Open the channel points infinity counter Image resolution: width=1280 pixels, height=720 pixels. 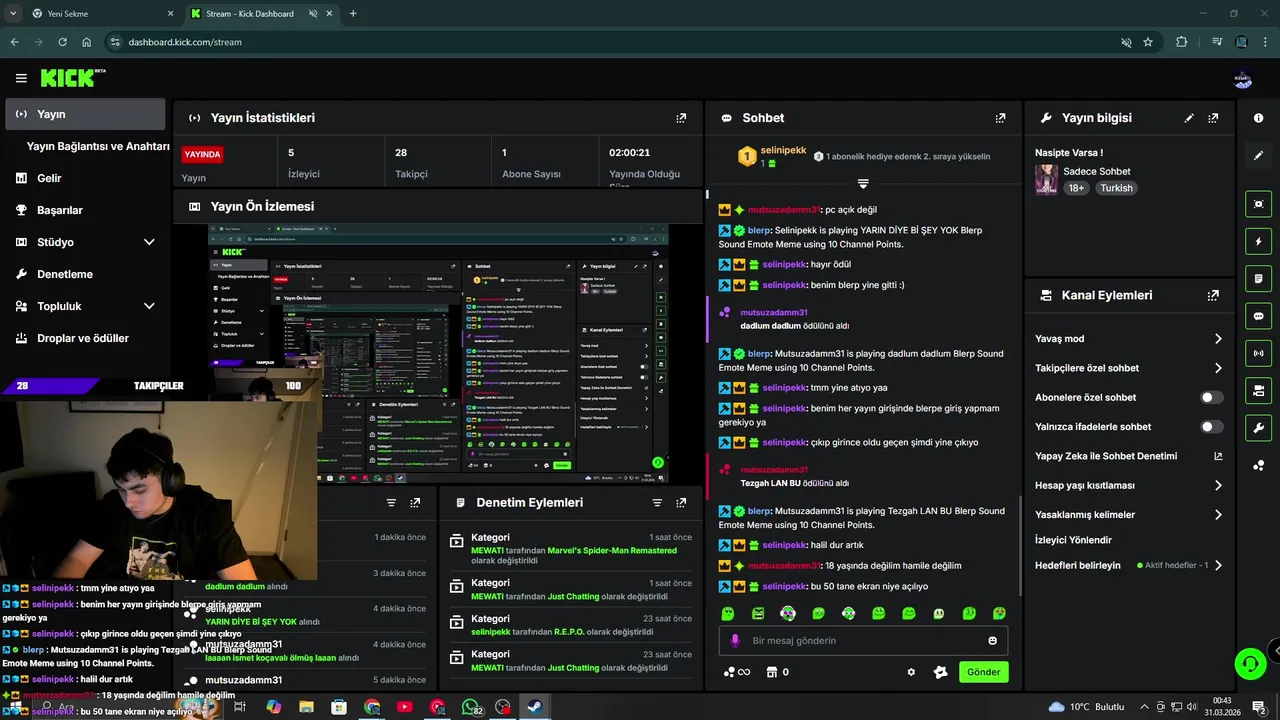coord(736,672)
